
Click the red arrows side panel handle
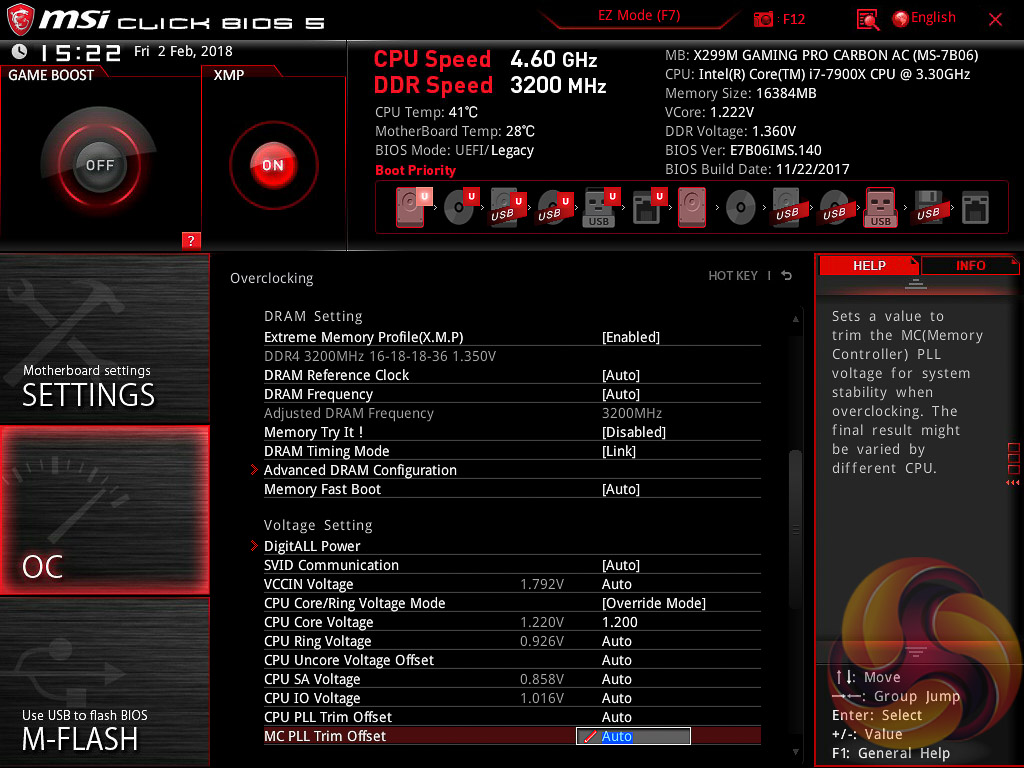click(x=1012, y=483)
